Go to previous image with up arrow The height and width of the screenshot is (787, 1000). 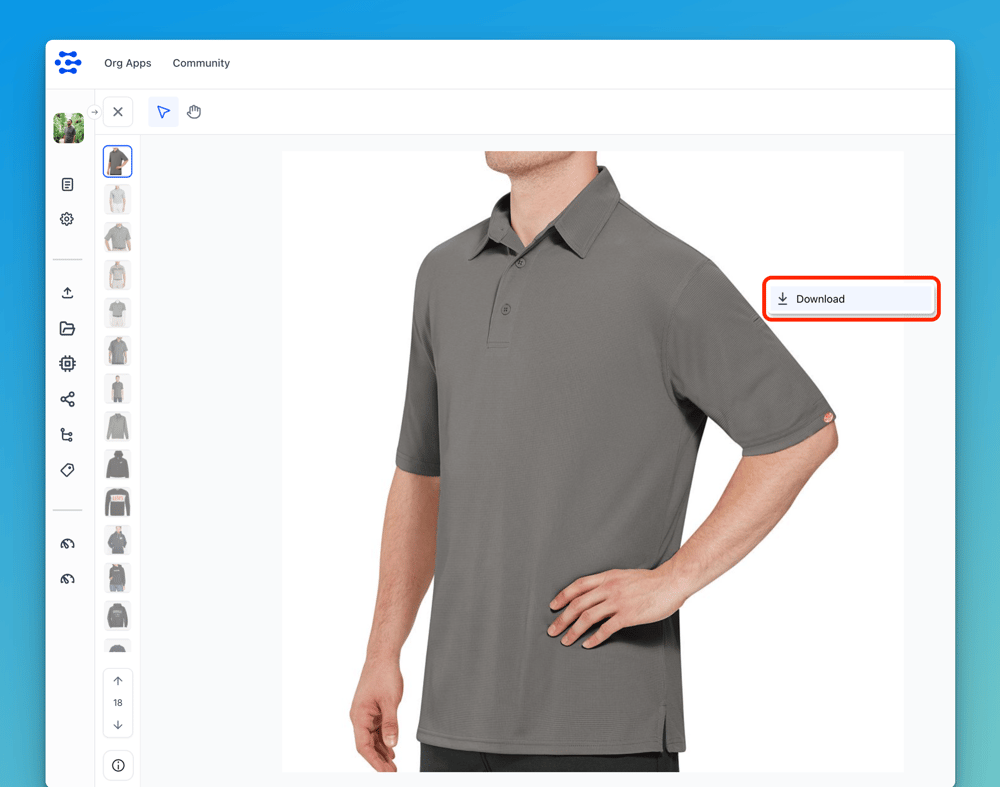click(118, 681)
